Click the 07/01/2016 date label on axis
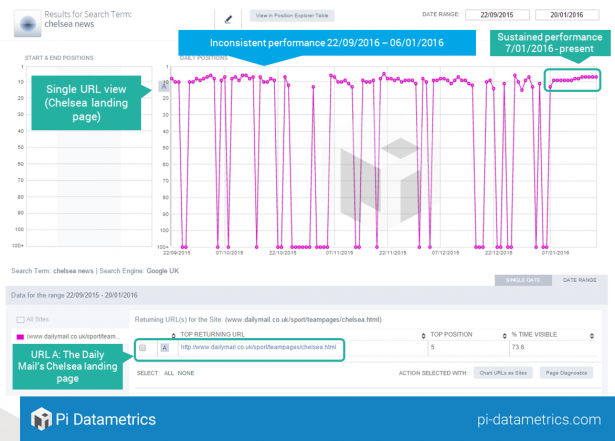 click(x=555, y=253)
